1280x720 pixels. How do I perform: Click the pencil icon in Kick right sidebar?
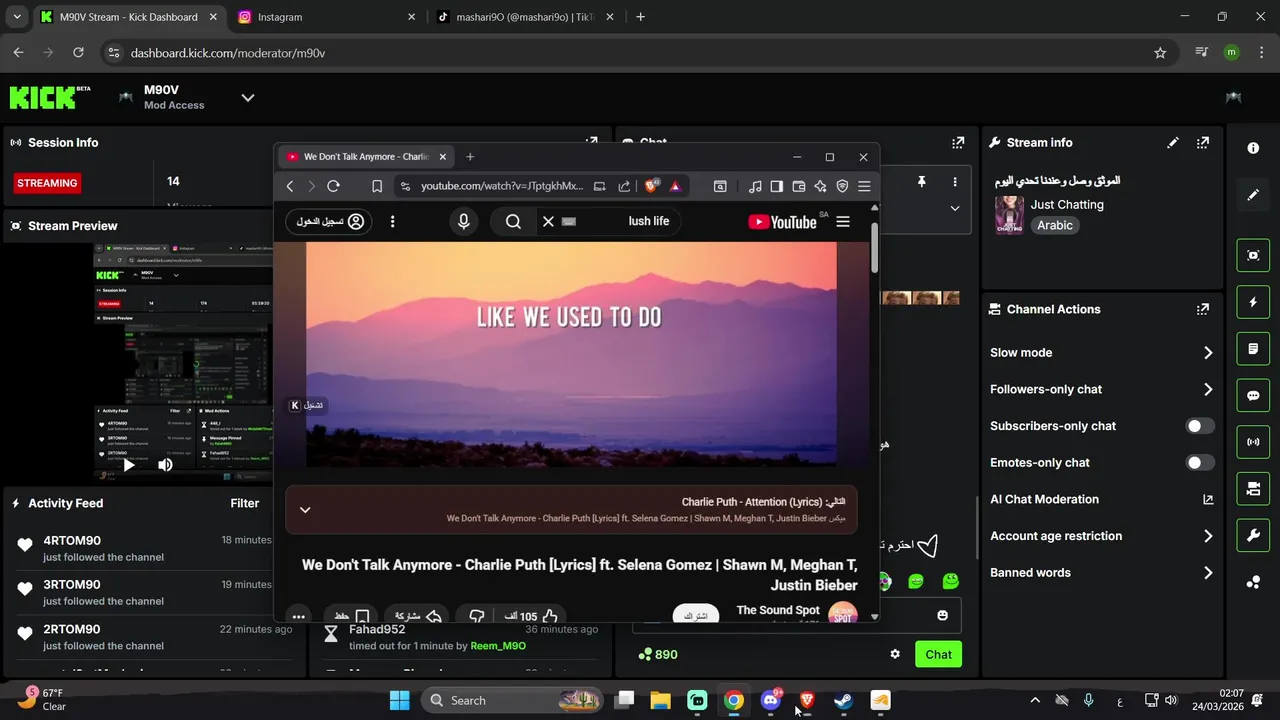point(1253,195)
